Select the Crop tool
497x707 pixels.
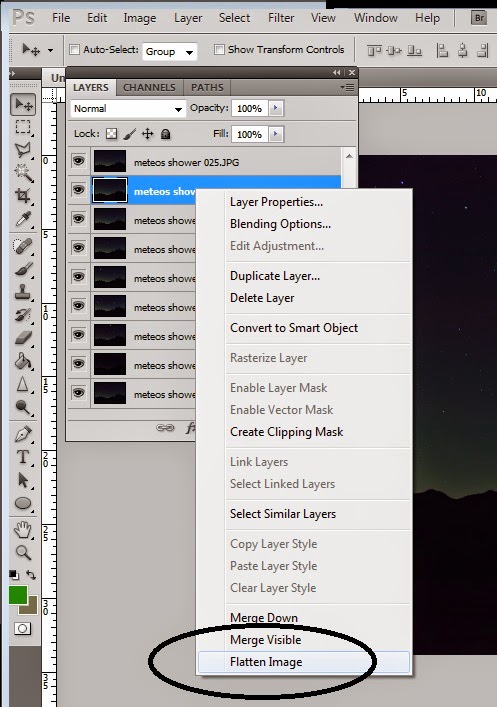coord(23,196)
